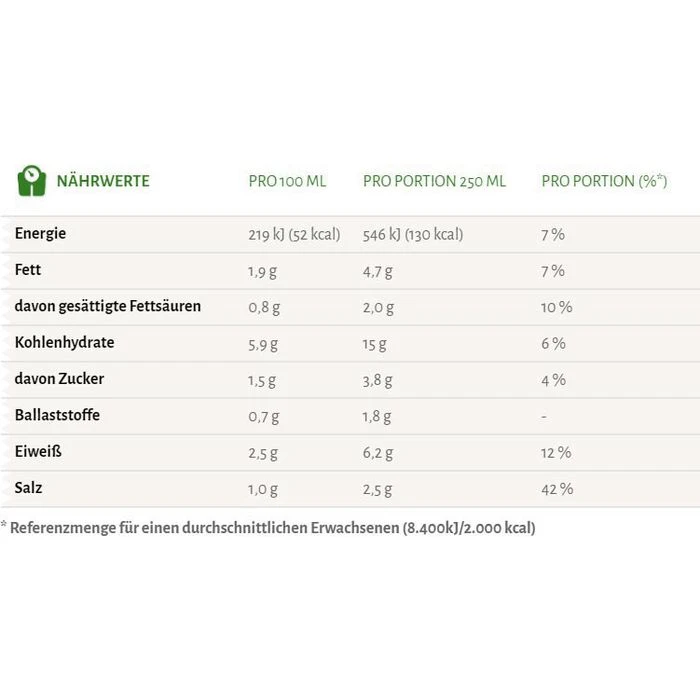
Task: Click the Eiweiß row label
Action: (x=38, y=452)
